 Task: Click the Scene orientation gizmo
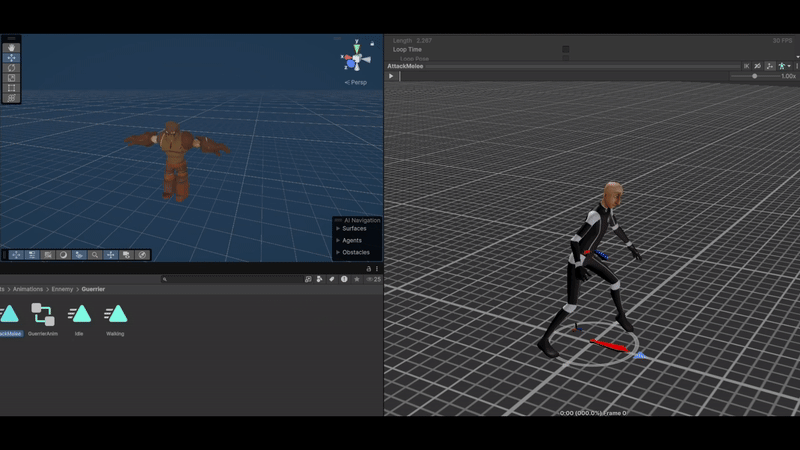coord(356,59)
